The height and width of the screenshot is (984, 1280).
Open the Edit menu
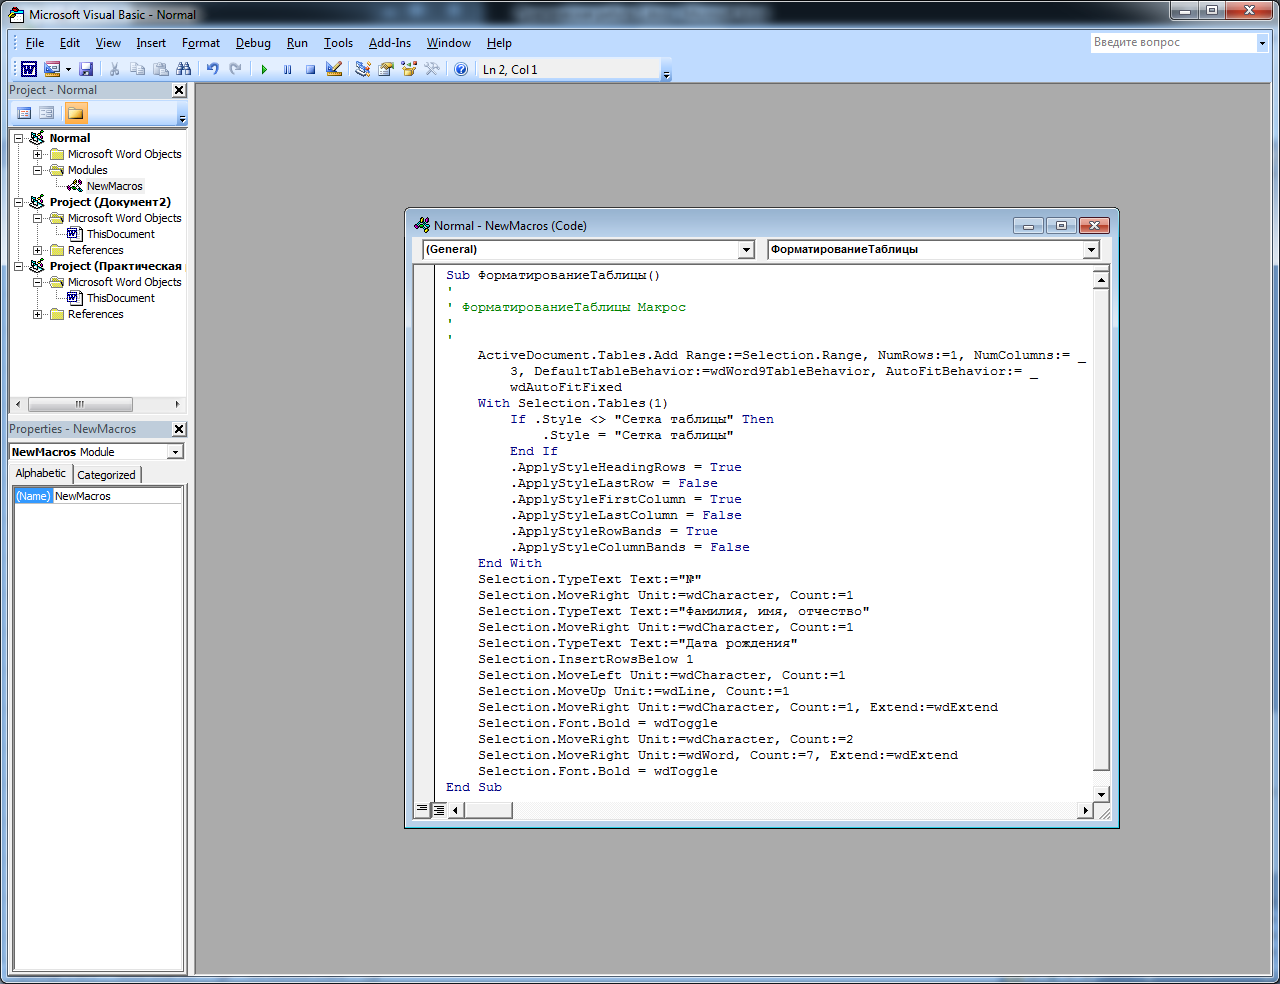70,43
